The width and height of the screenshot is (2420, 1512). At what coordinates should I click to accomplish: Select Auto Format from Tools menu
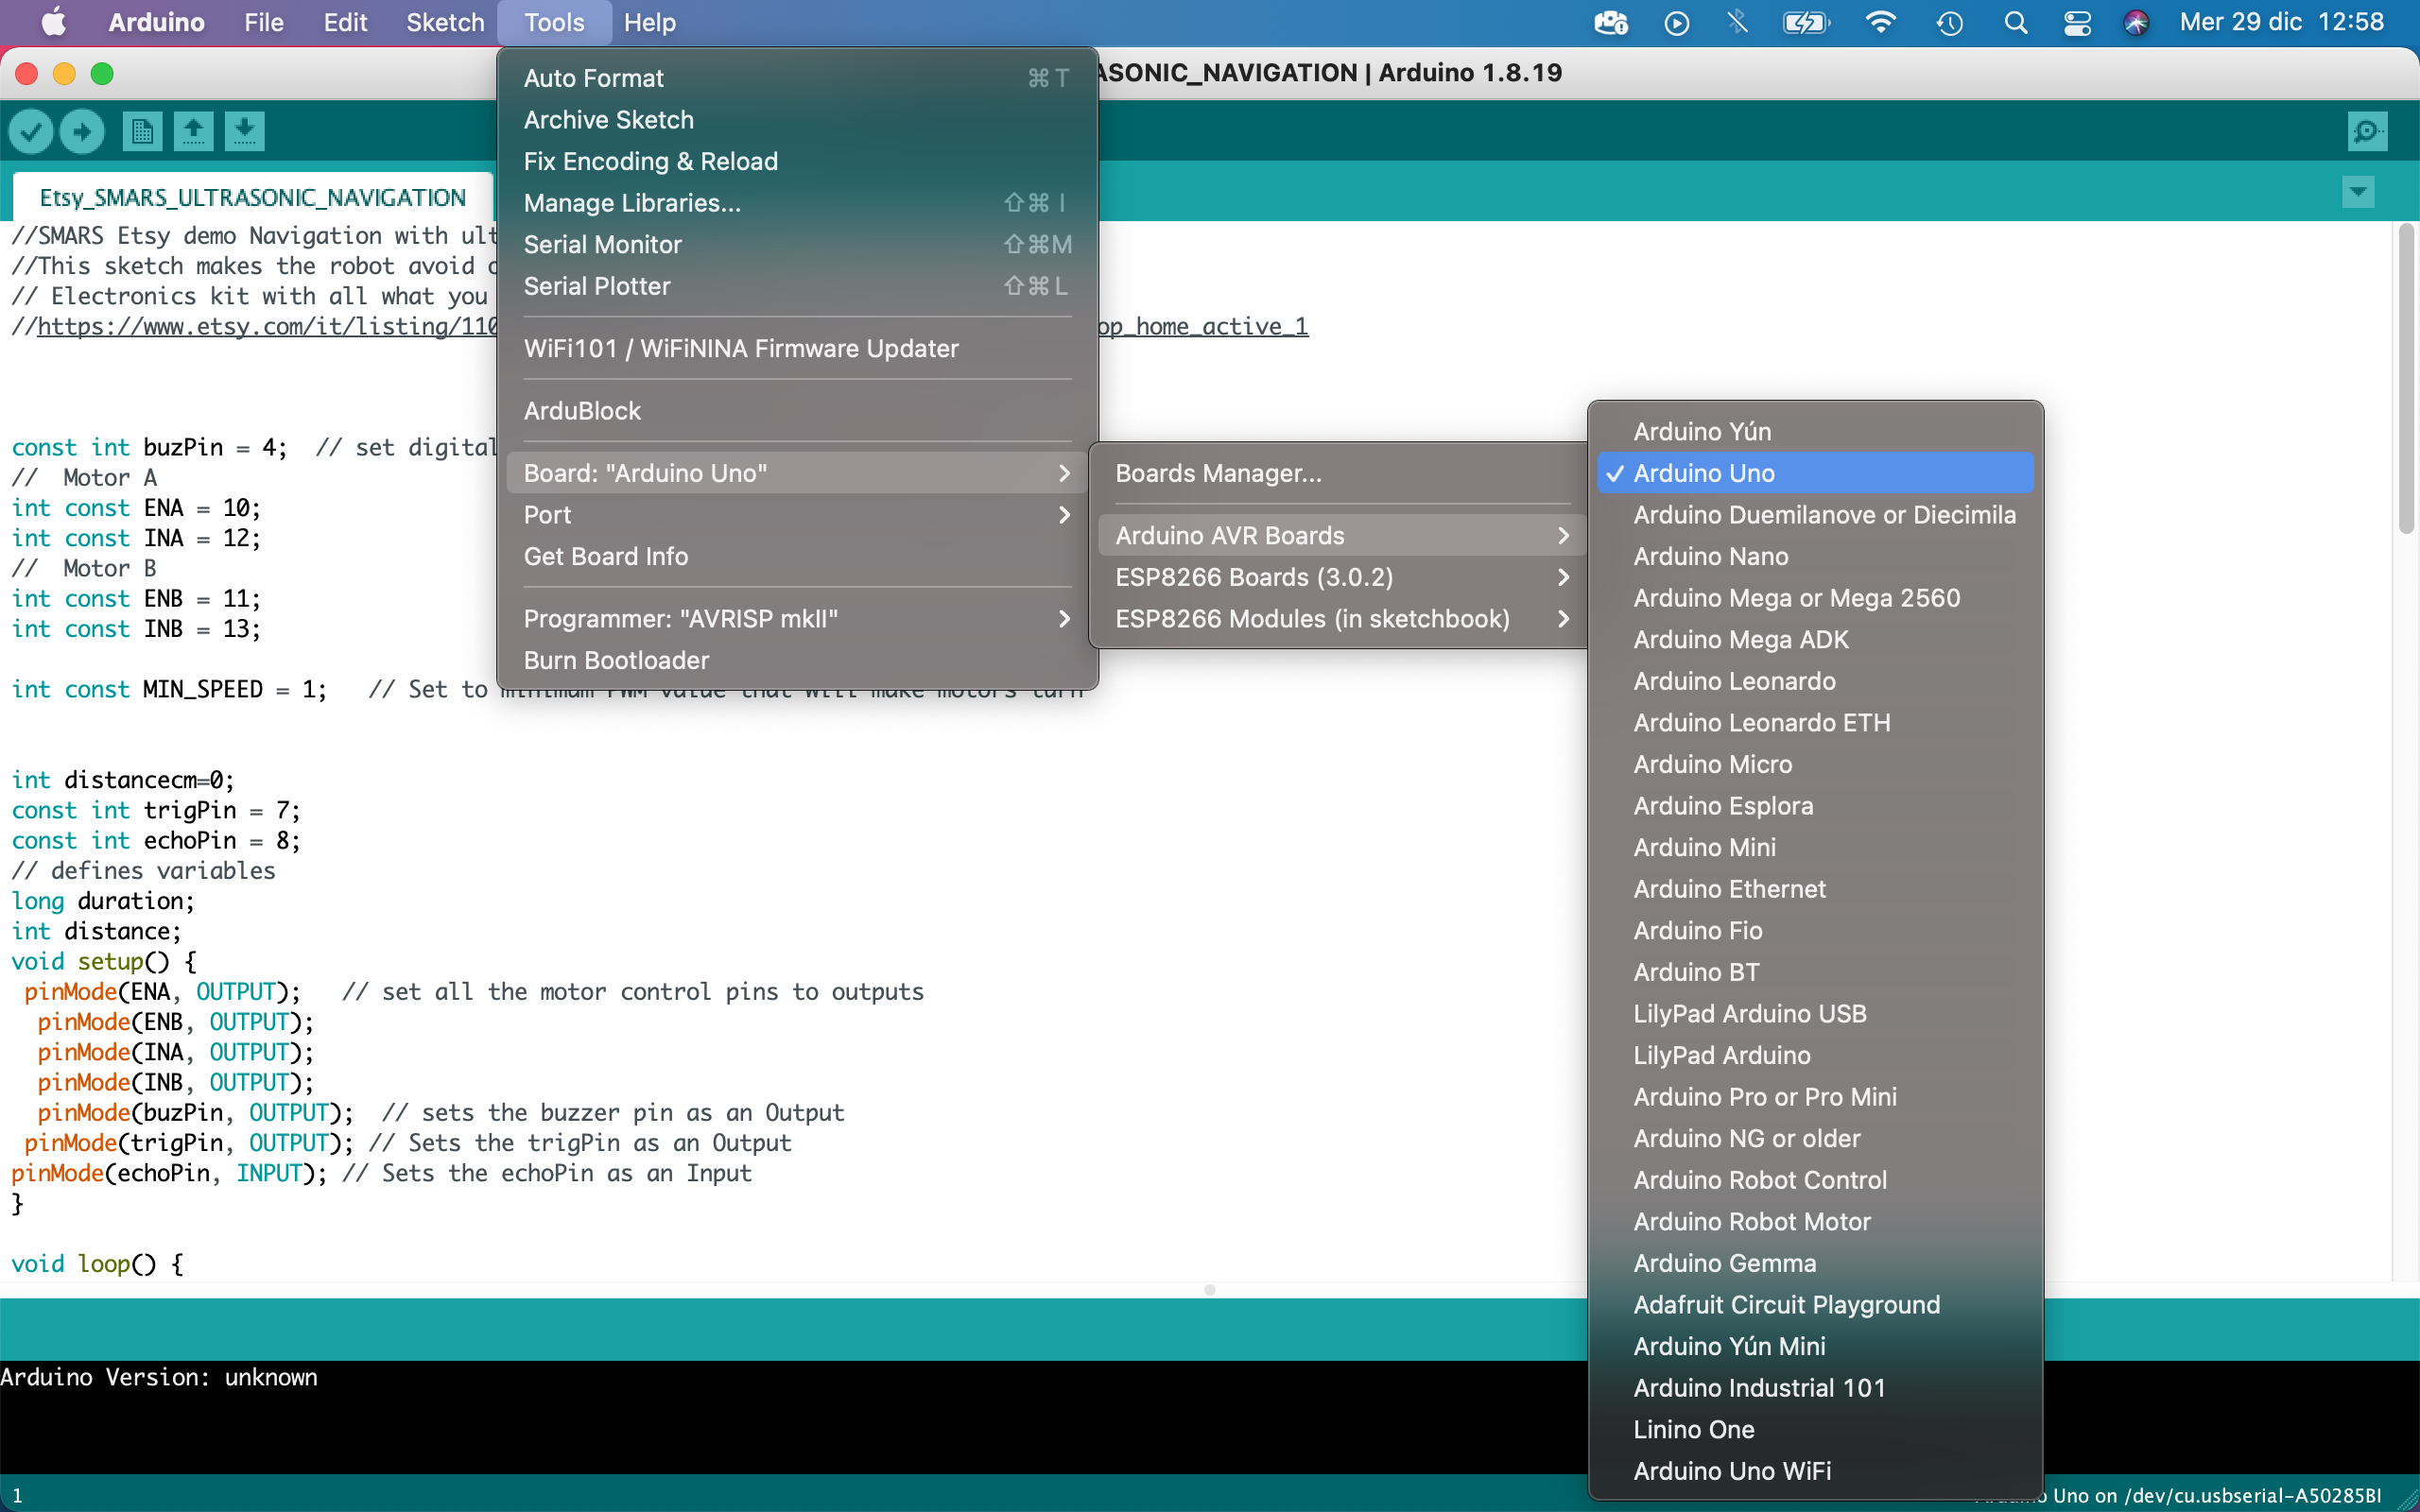797,78
